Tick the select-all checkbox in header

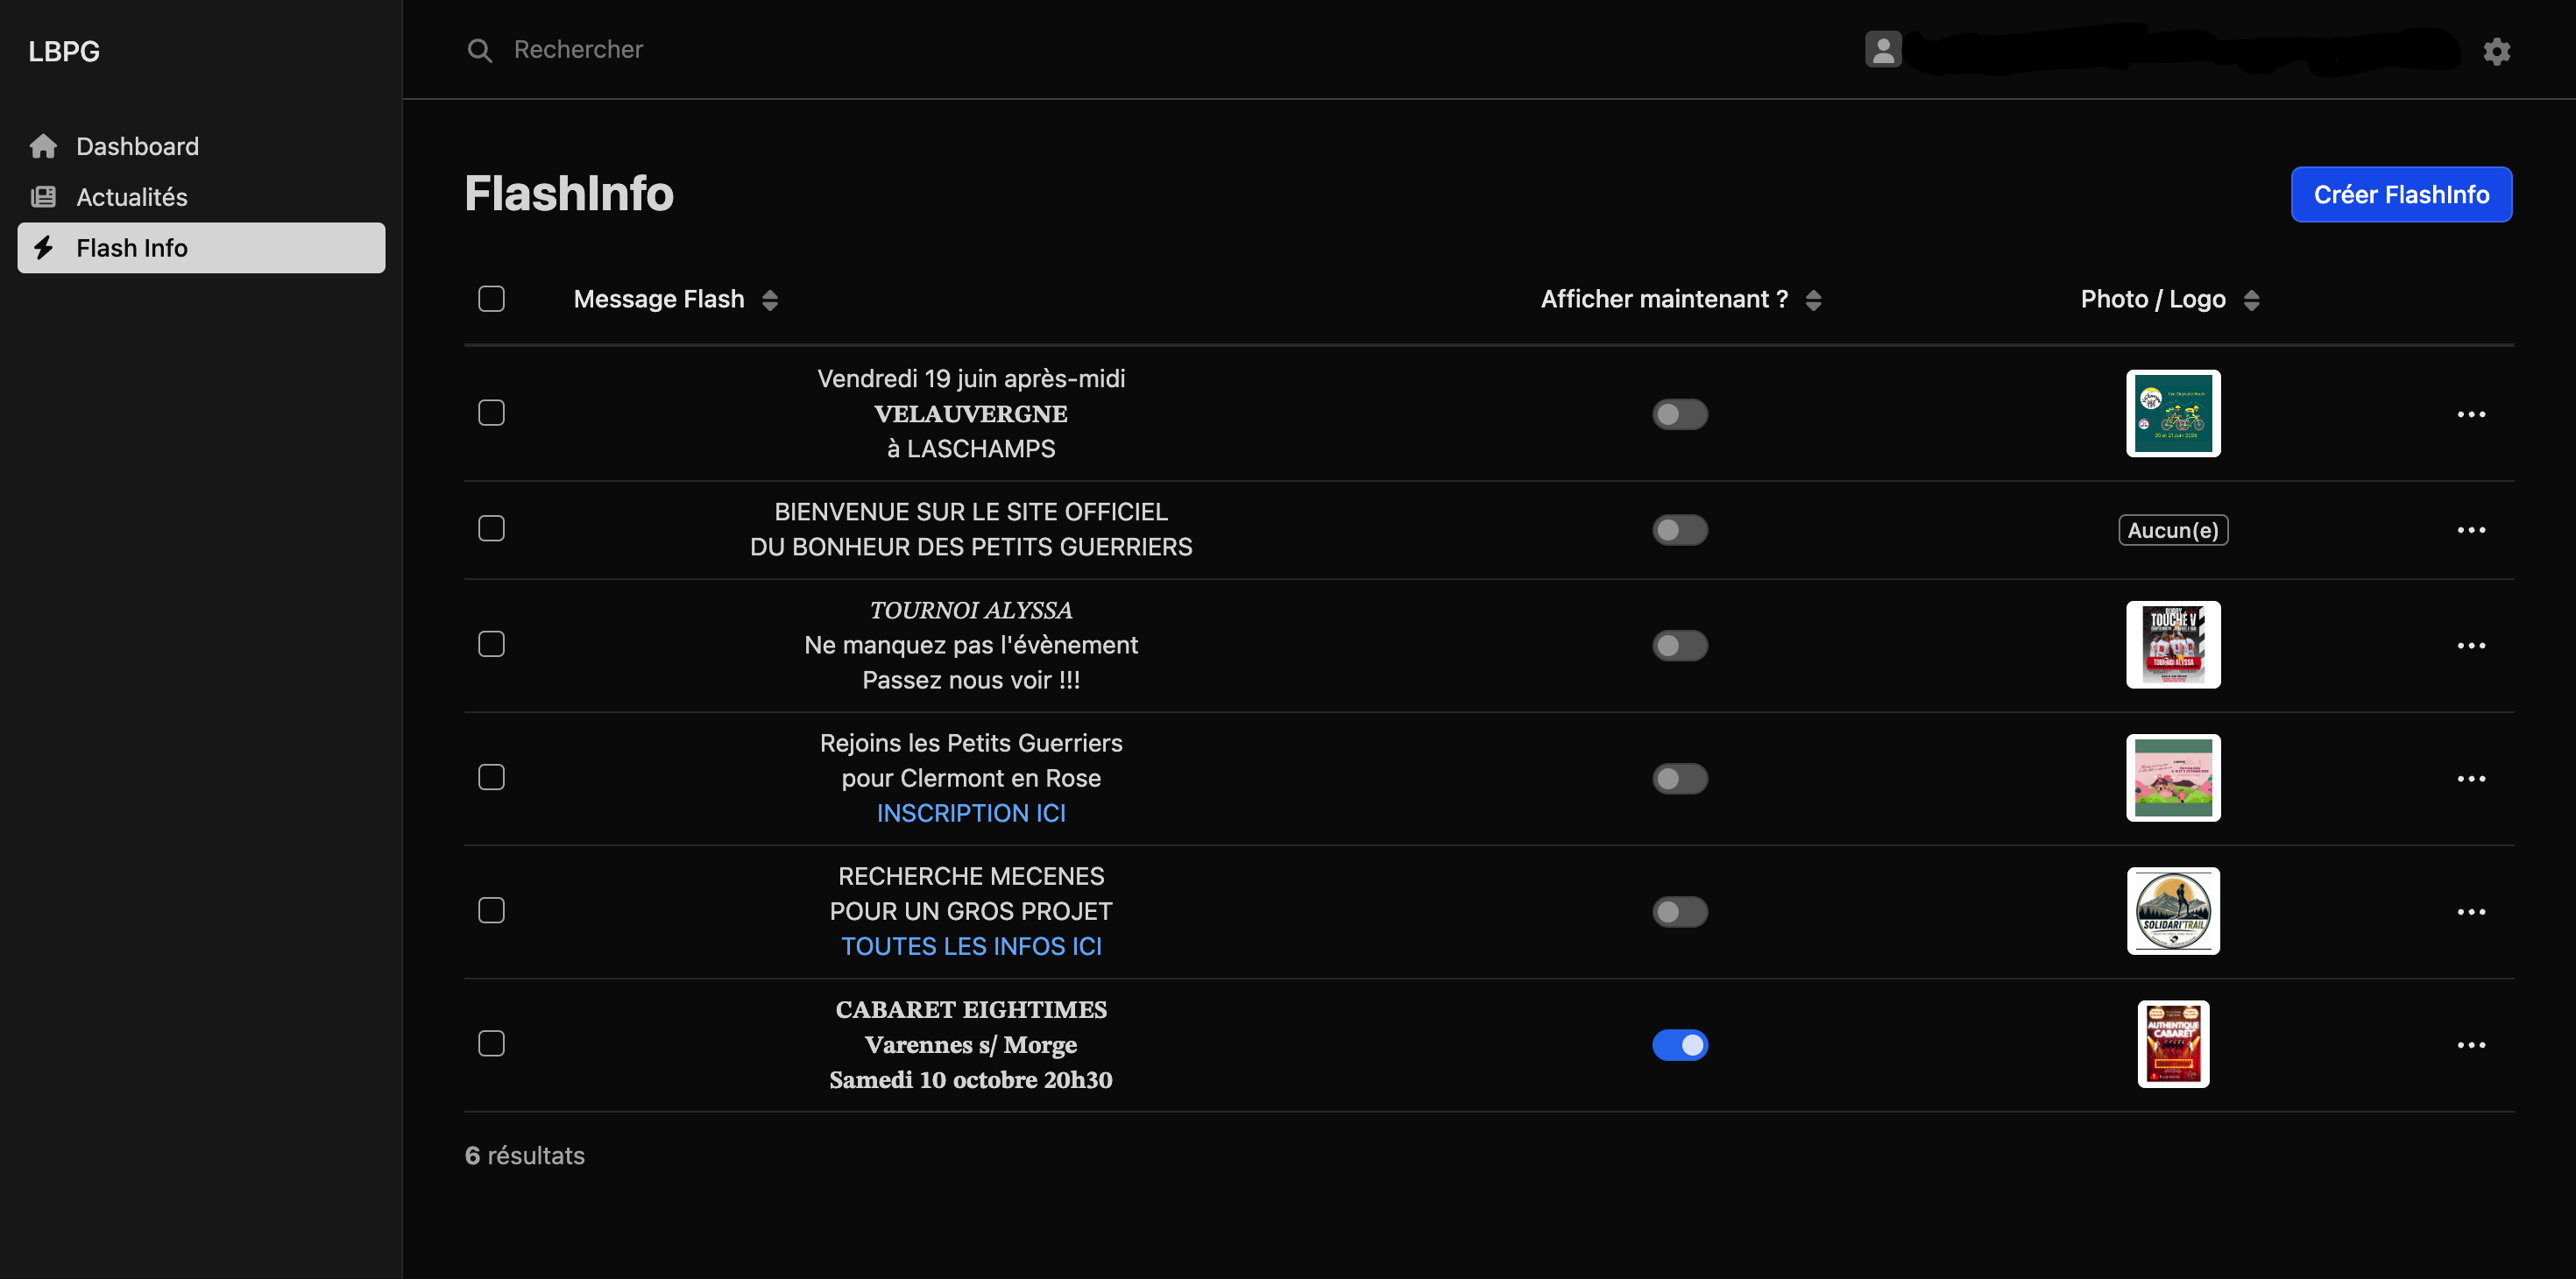[x=491, y=298]
